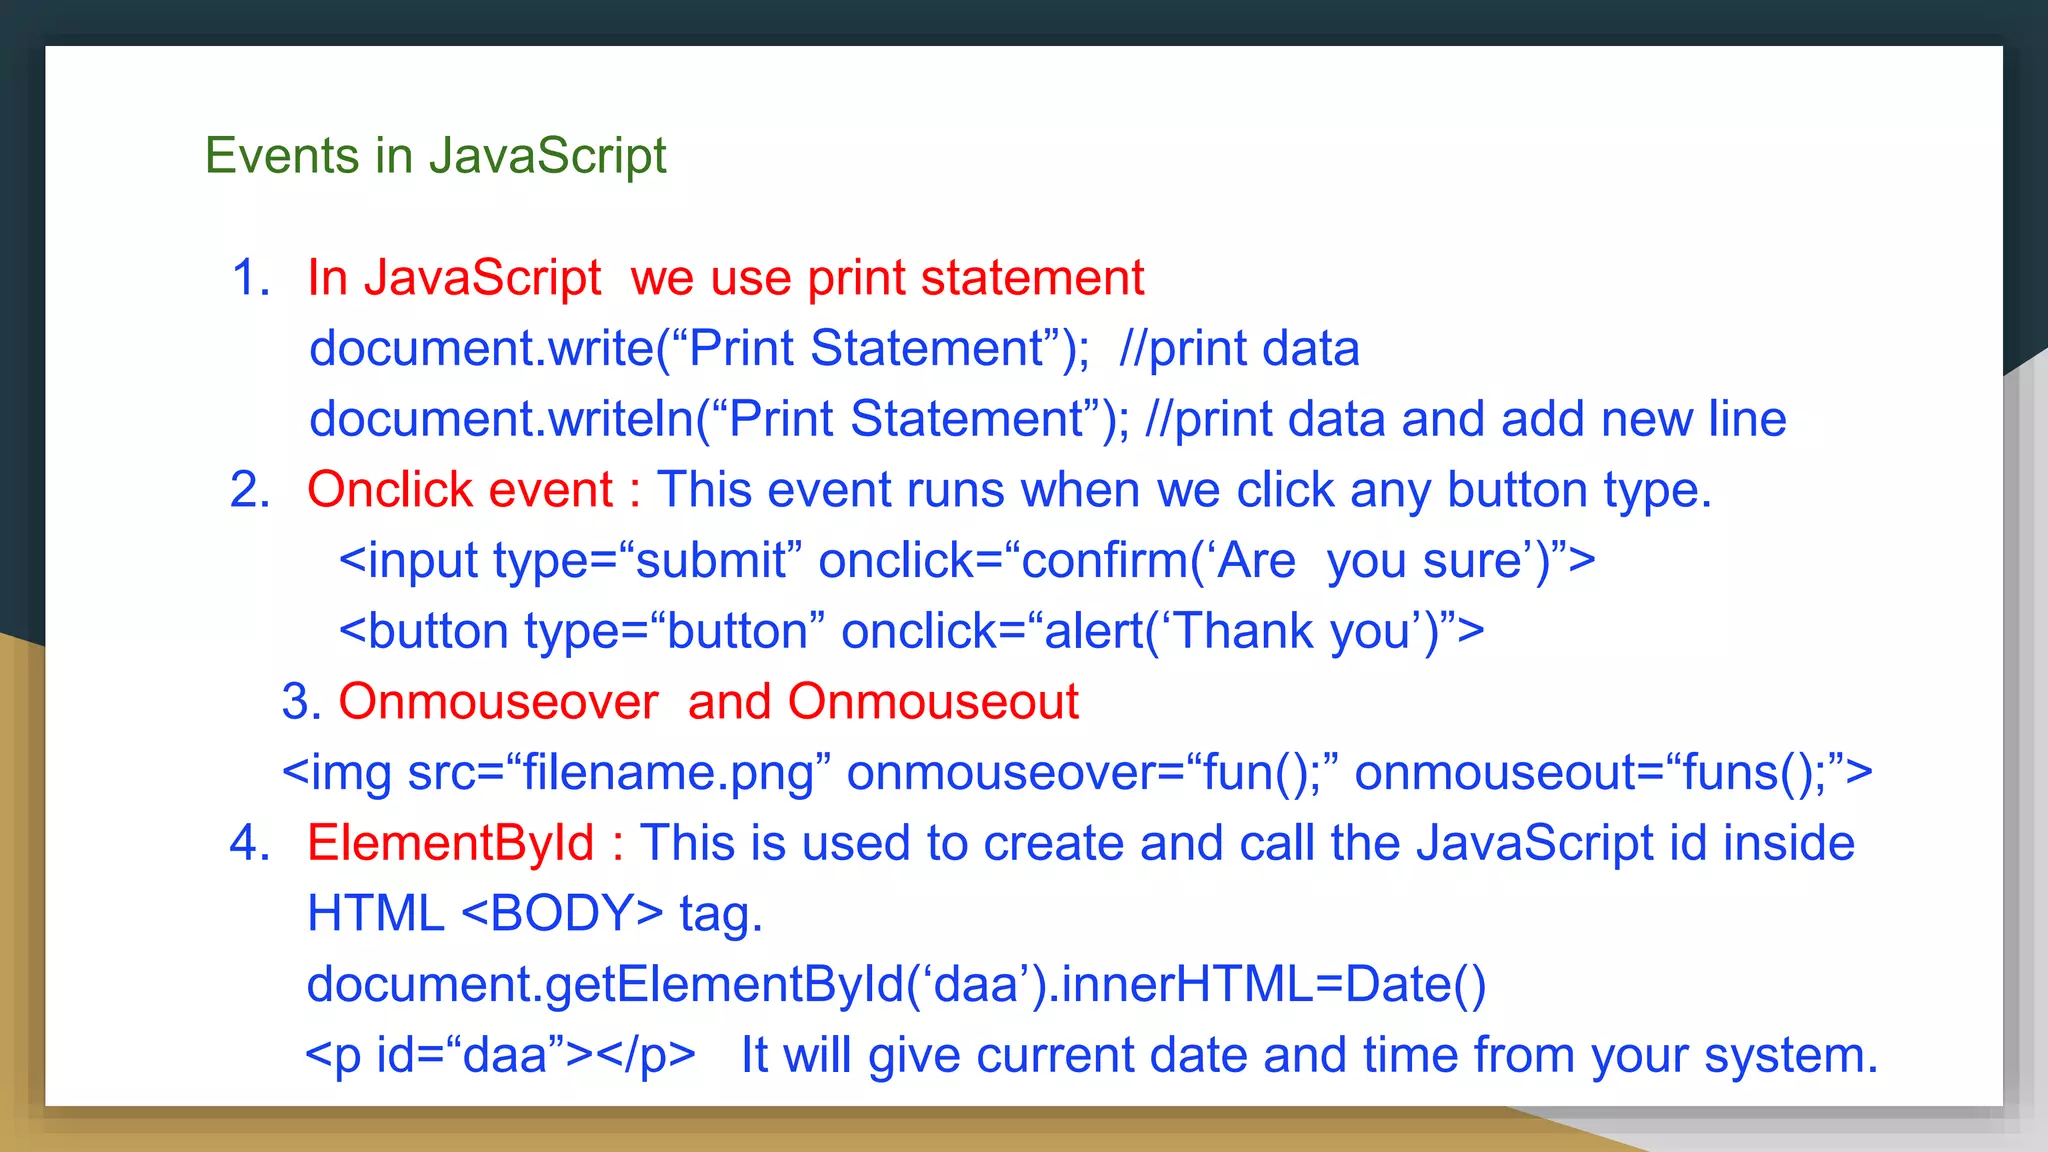Click the 'HTML <BODY> tag.' line
This screenshot has height=1152, width=2048.
pos(535,914)
